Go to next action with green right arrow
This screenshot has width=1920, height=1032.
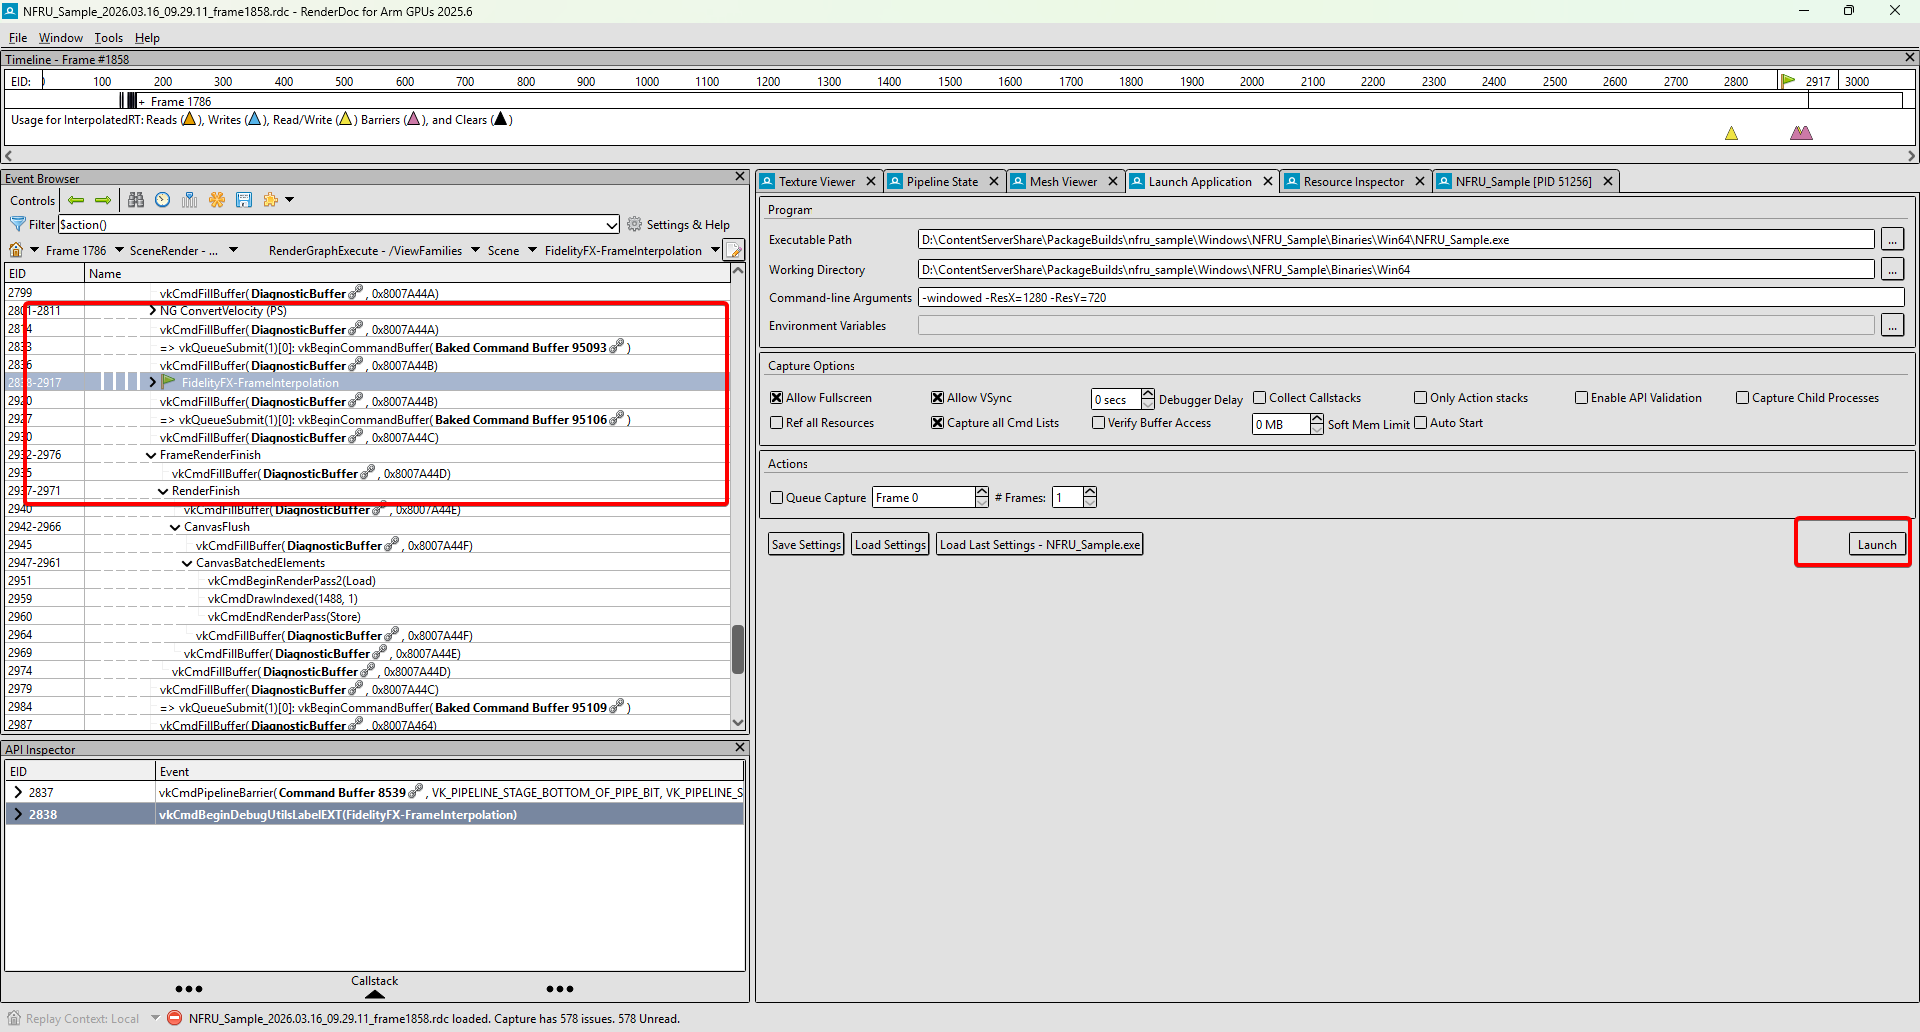tap(103, 200)
